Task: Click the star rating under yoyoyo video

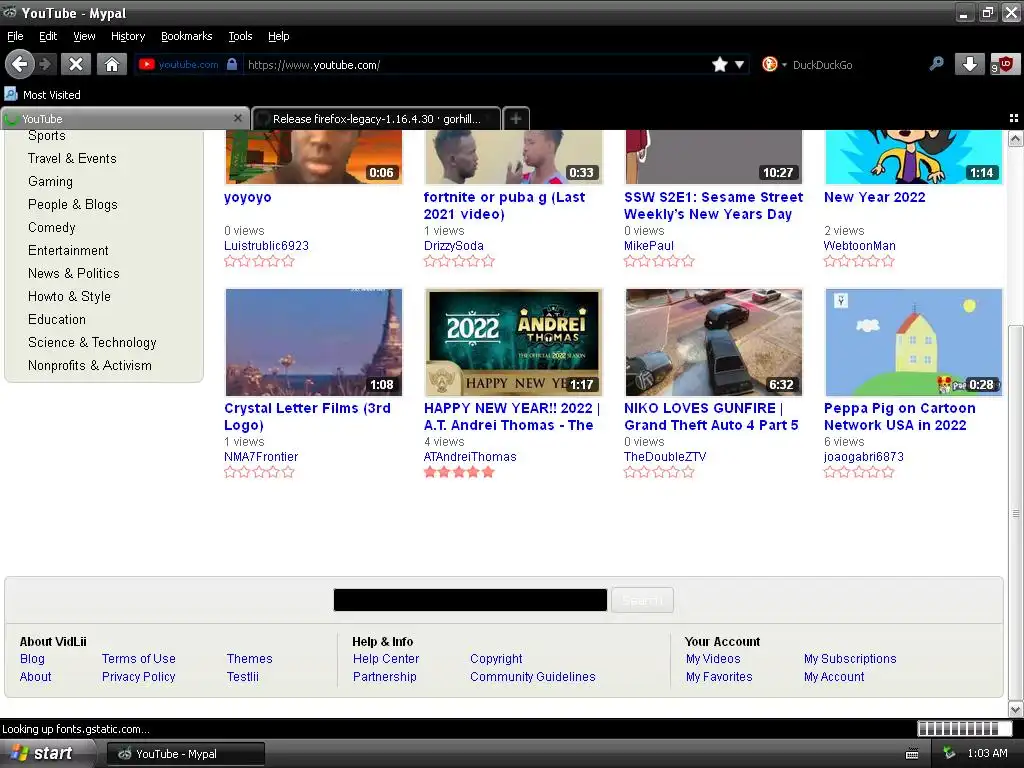Action: 259,261
